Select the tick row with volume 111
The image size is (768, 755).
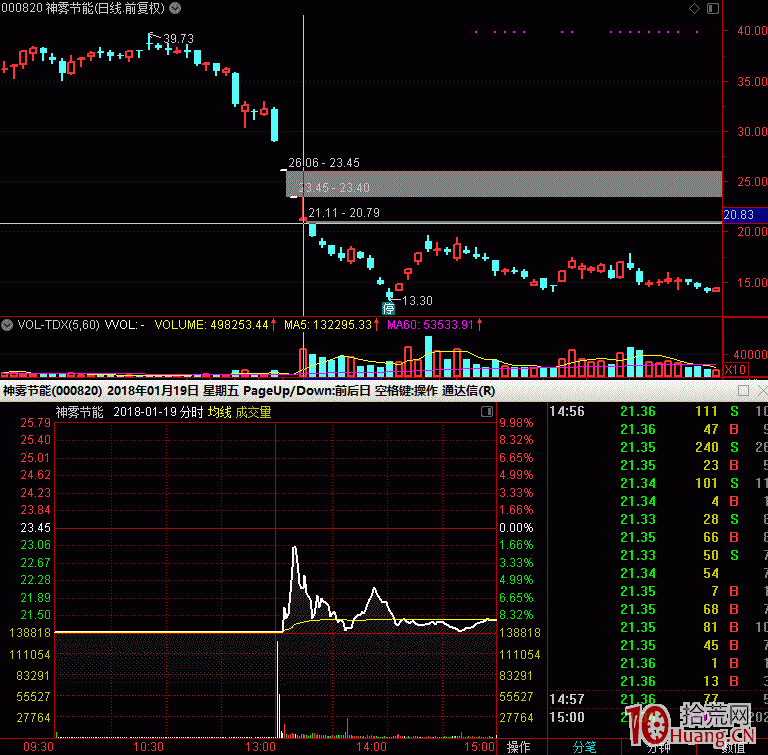point(657,411)
